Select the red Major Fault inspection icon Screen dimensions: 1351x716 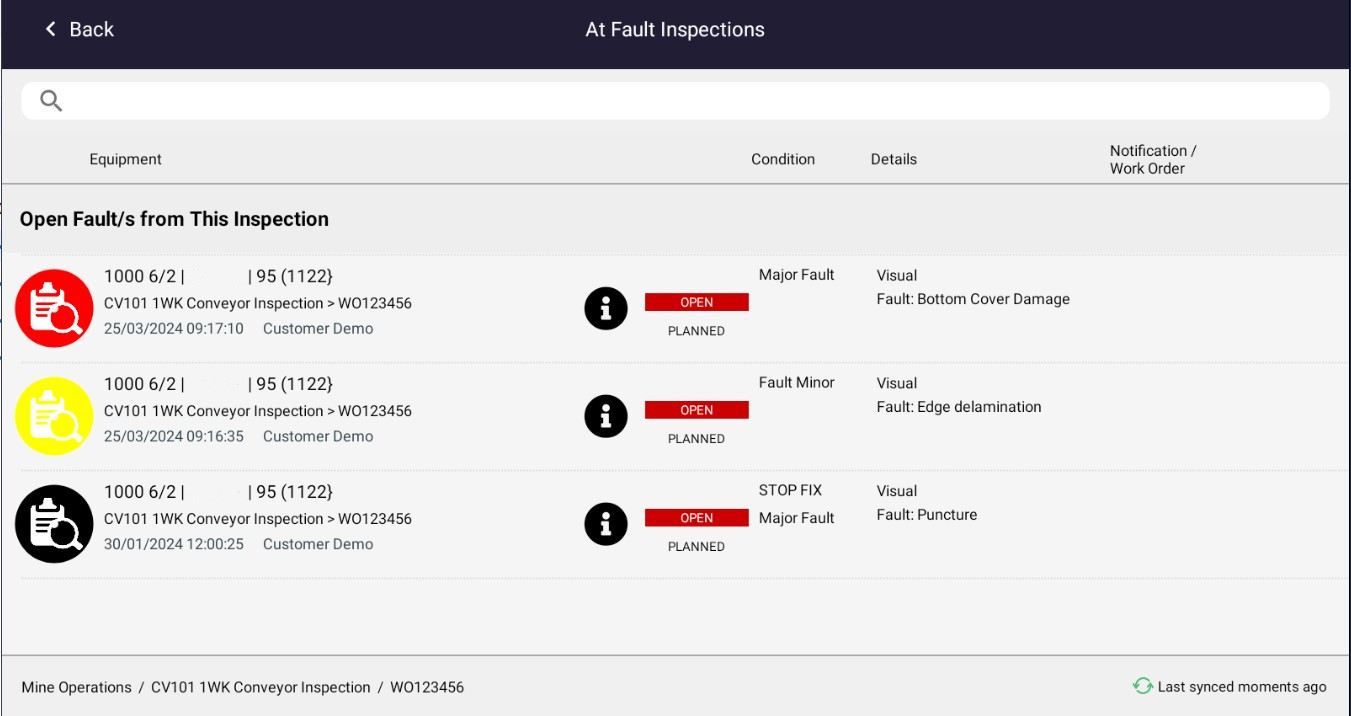pos(55,306)
